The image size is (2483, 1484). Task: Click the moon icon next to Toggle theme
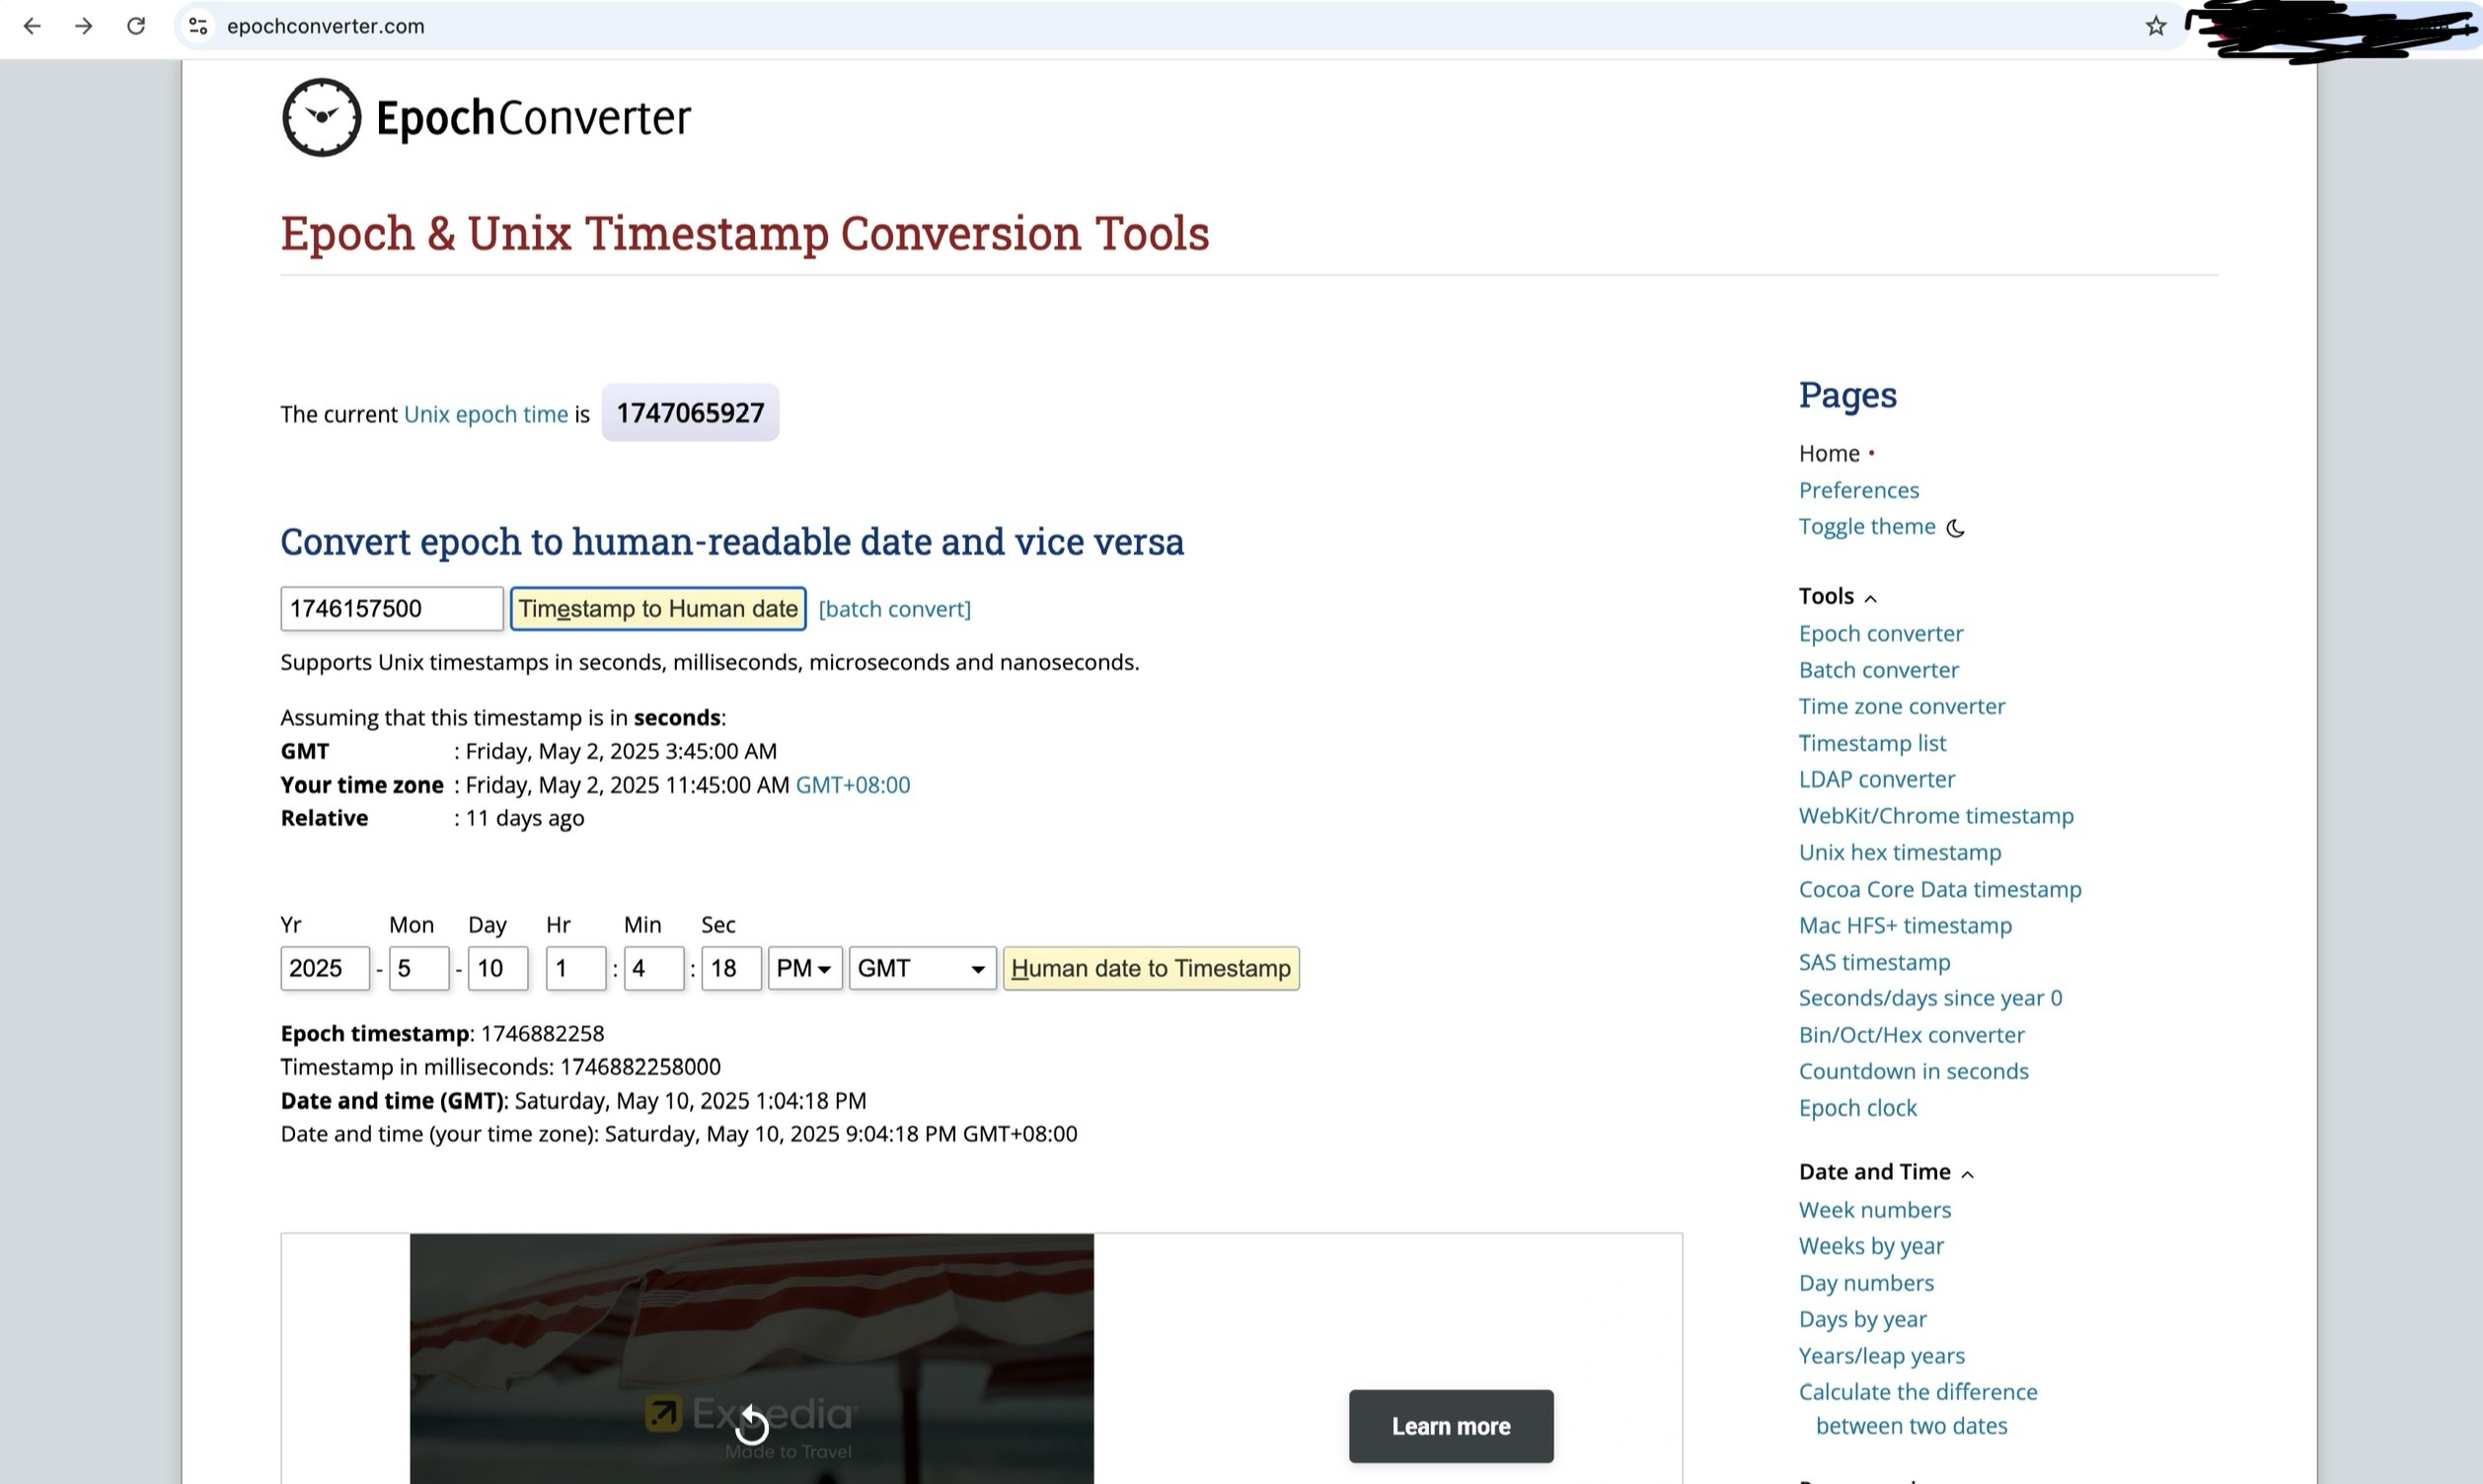1955,528
